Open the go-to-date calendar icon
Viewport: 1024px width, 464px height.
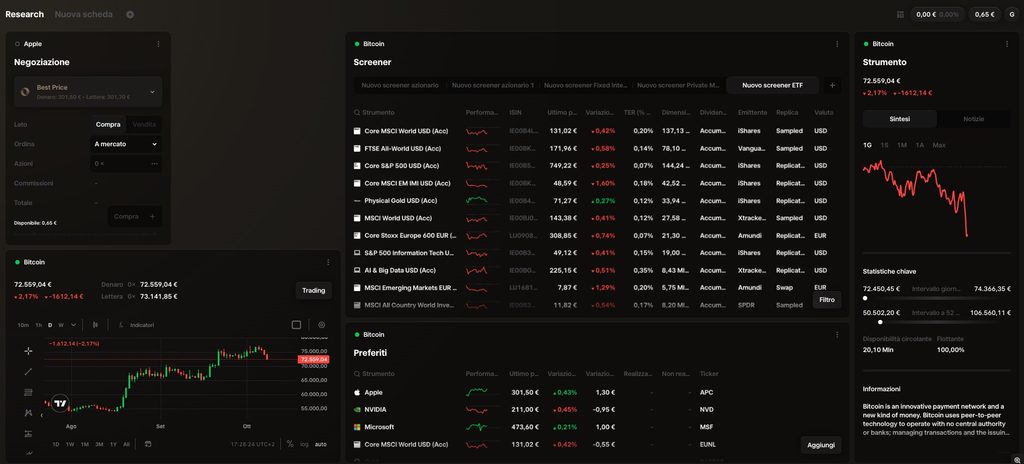(x=148, y=444)
